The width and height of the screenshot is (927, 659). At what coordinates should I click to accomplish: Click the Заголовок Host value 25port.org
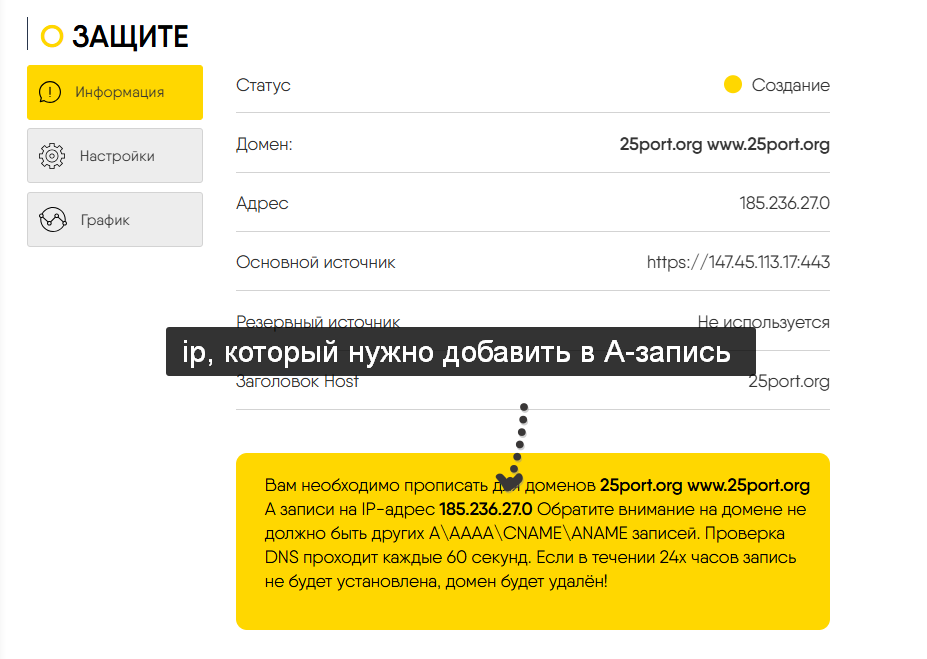(789, 381)
